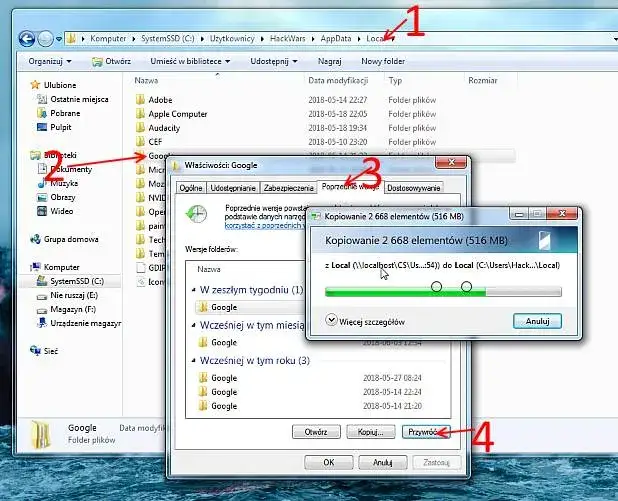Switch to the Ogólne tab
This screenshot has width=618, height=501.
[x=190, y=187]
